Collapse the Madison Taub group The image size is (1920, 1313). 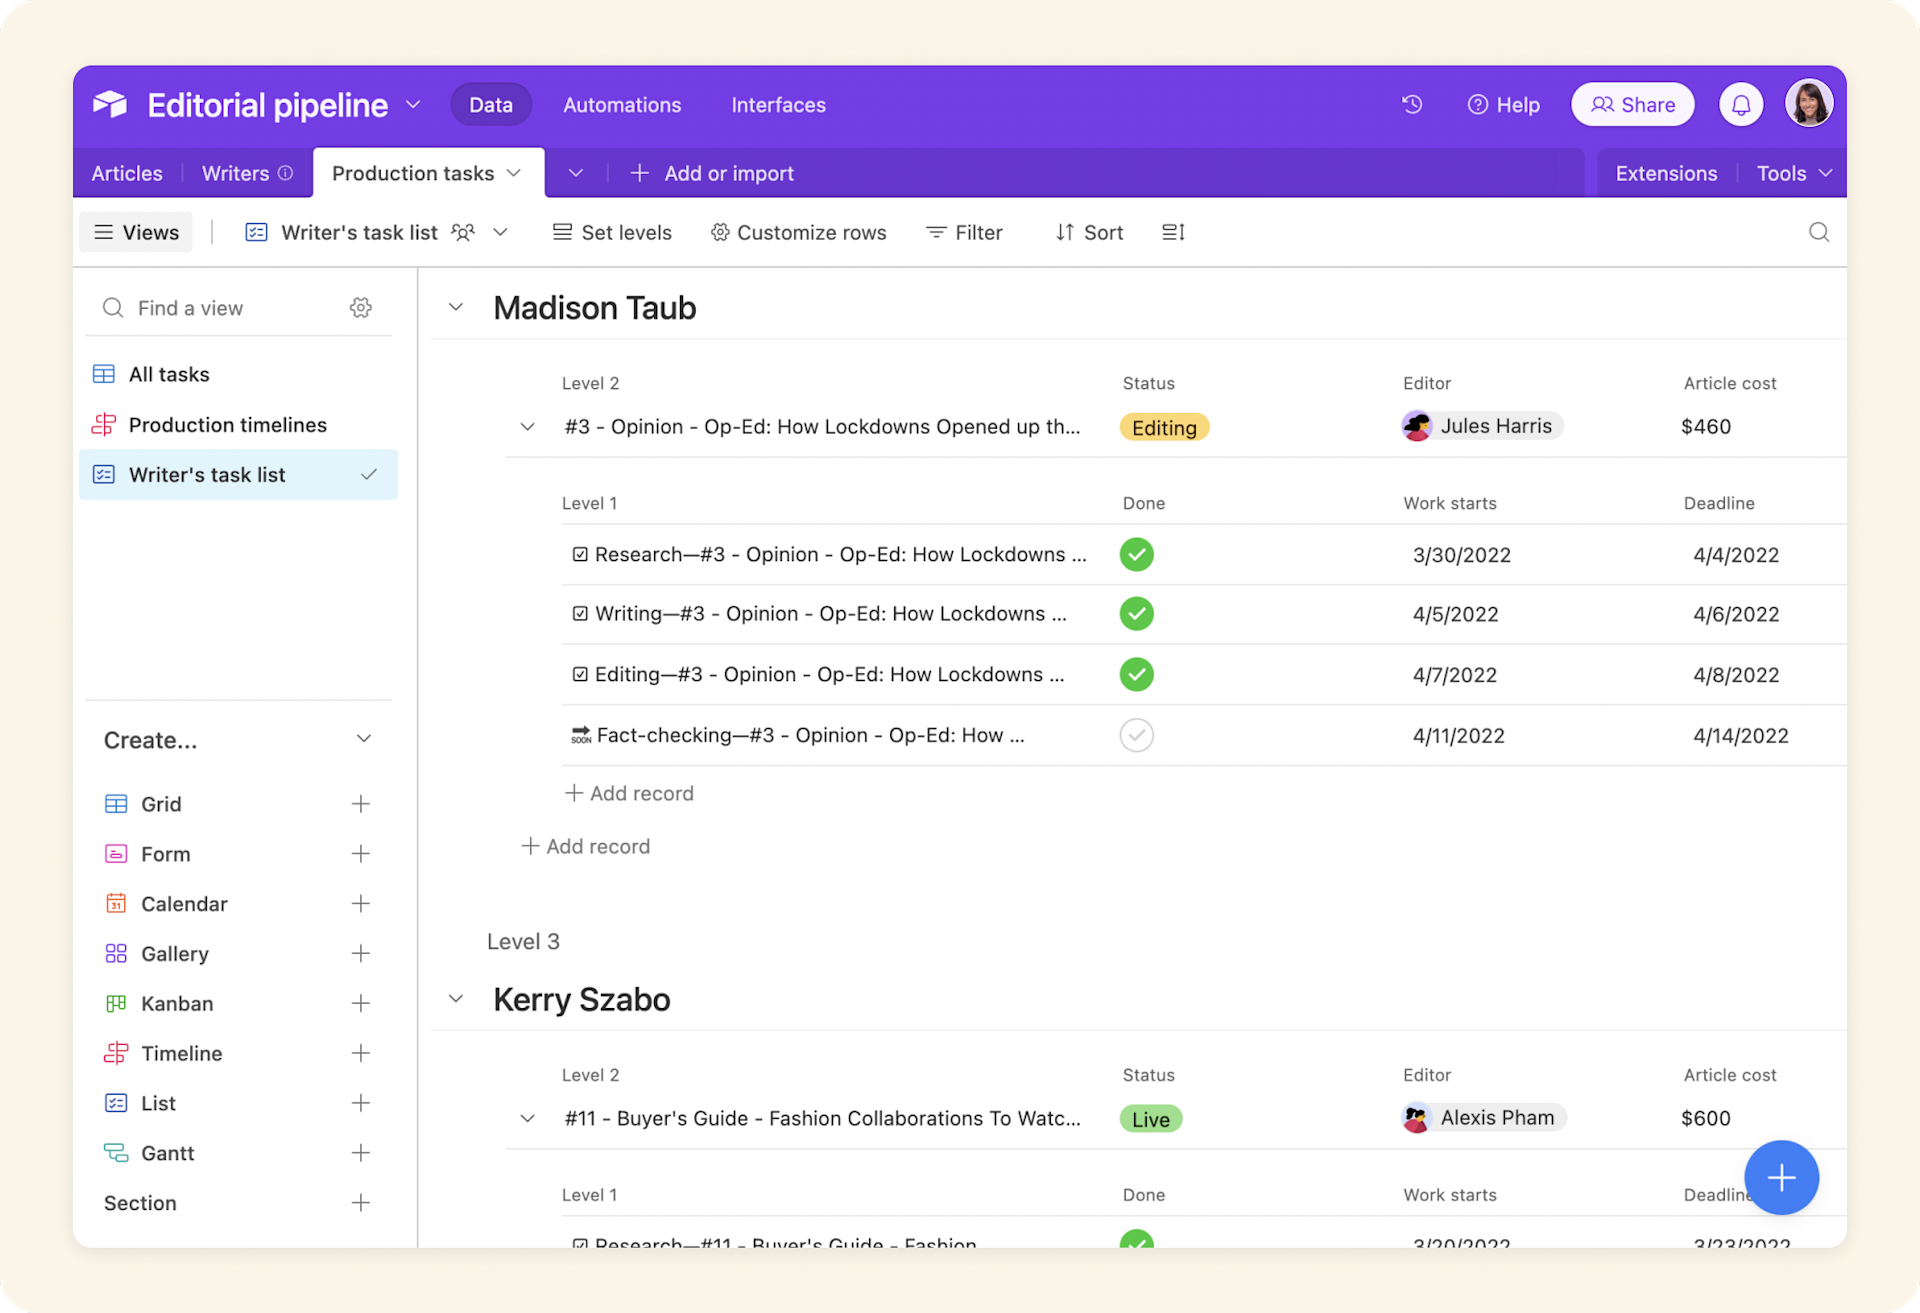coord(456,307)
